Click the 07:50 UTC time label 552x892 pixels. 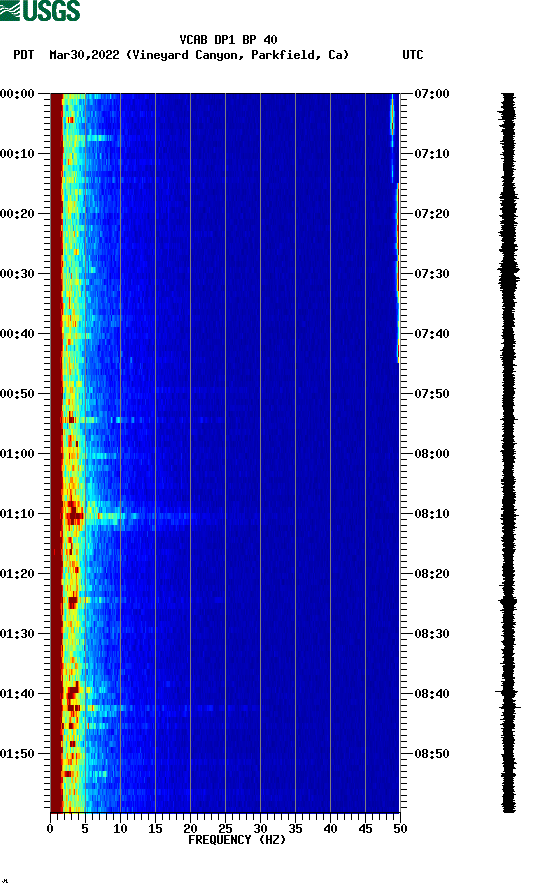click(x=432, y=394)
